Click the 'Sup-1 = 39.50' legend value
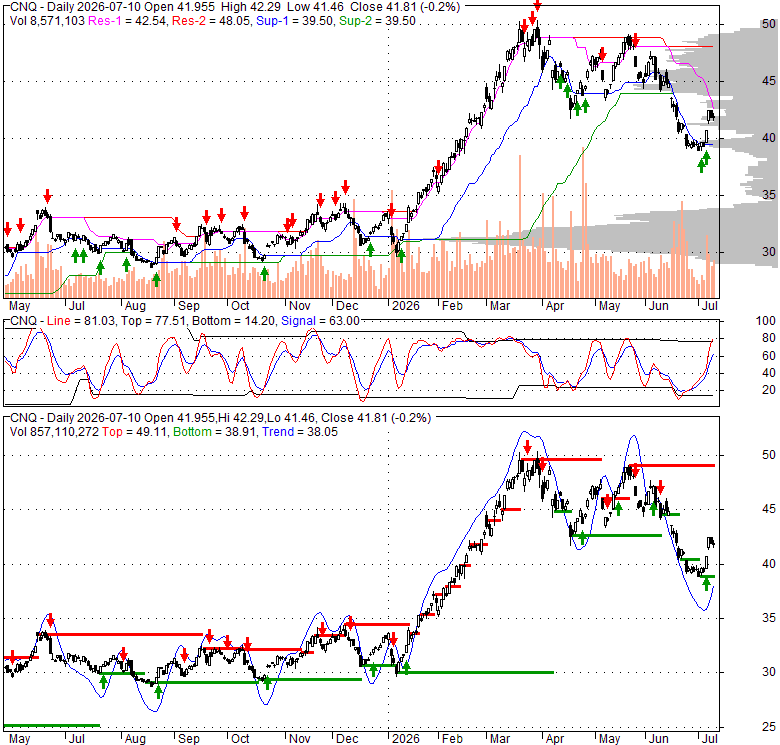 [294, 21]
